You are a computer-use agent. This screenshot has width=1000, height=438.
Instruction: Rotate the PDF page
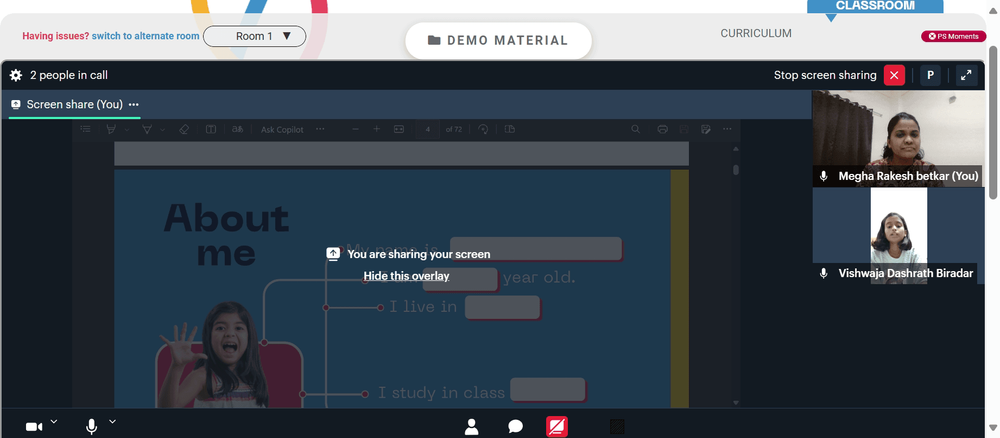[483, 129]
